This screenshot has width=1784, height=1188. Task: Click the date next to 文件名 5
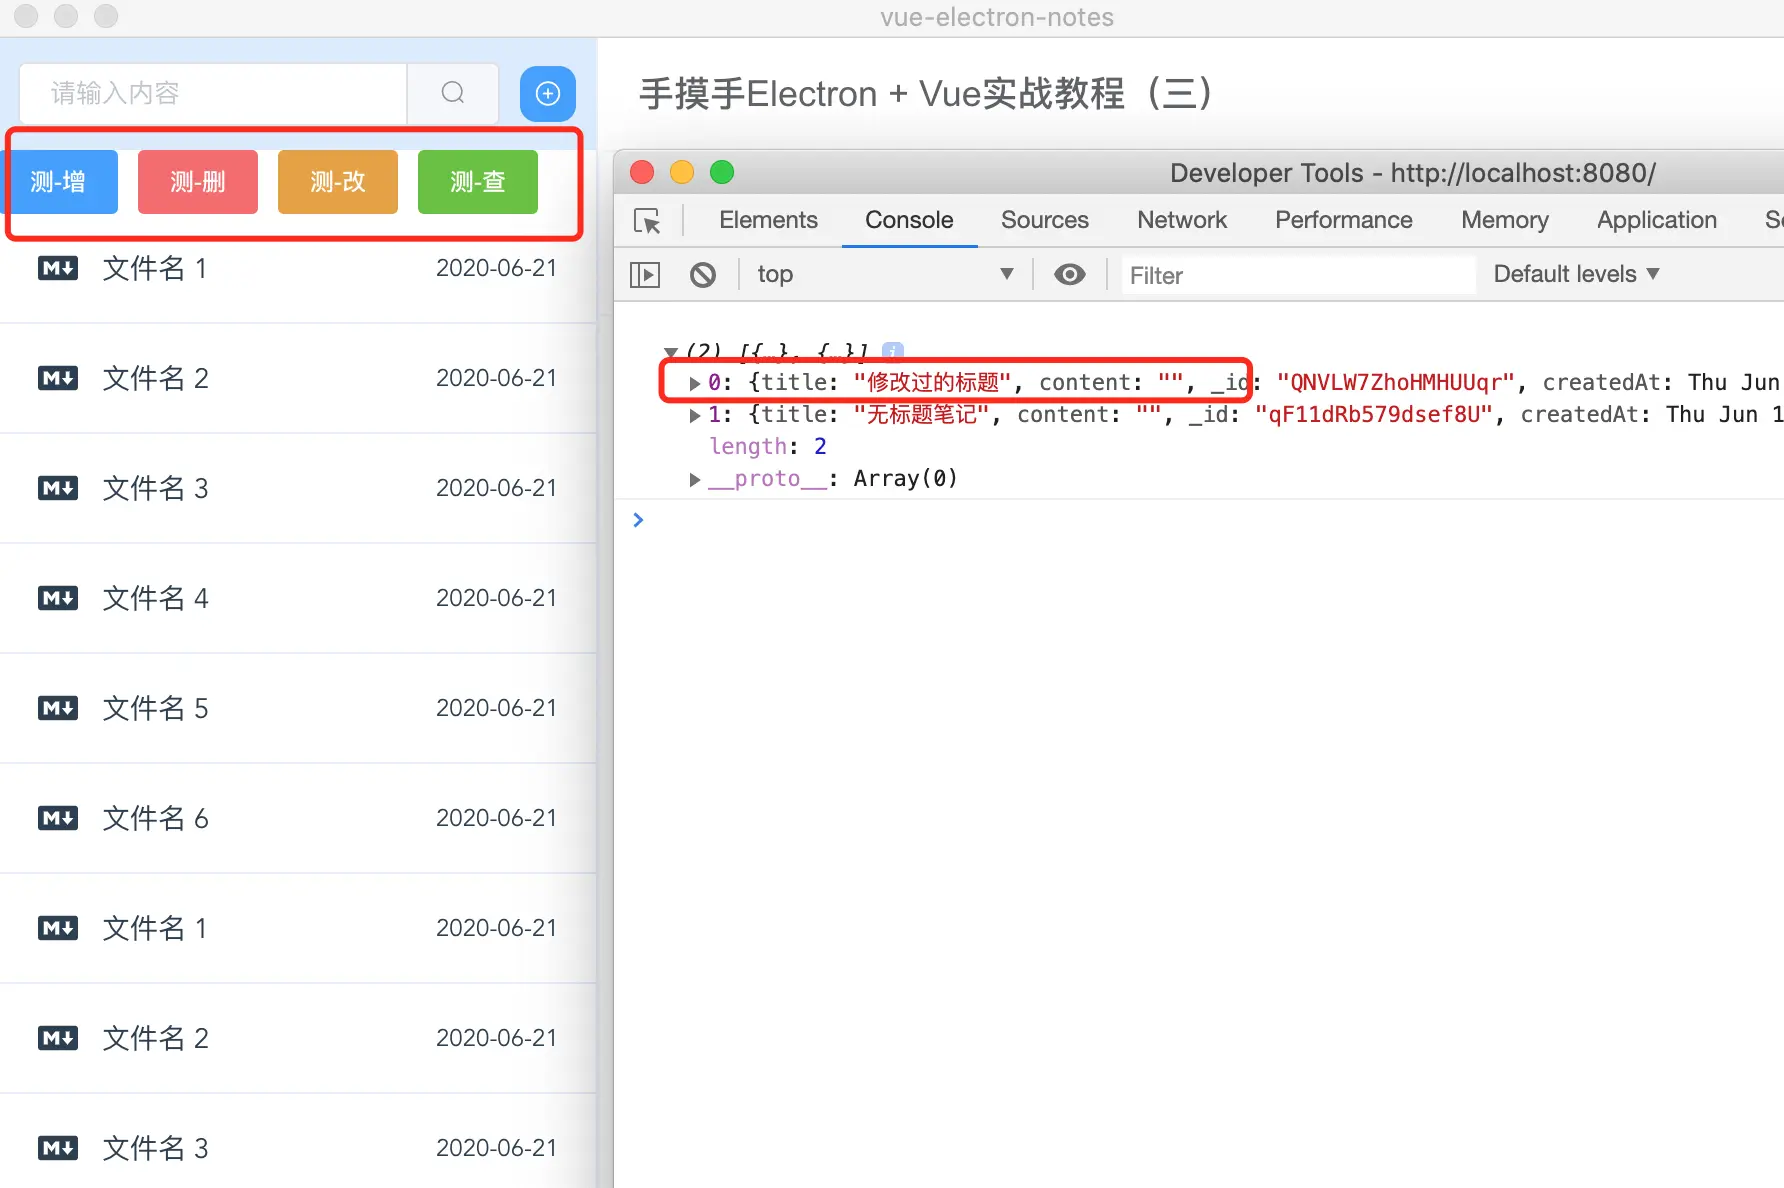coord(496,708)
